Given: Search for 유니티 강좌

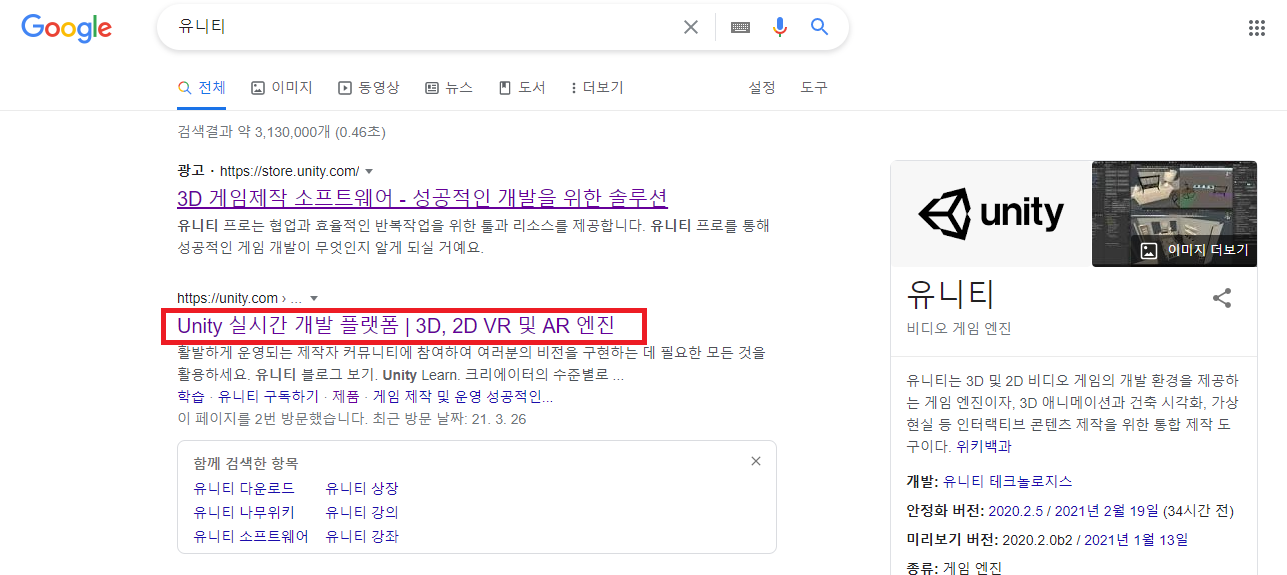Looking at the screenshot, I should tap(362, 536).
